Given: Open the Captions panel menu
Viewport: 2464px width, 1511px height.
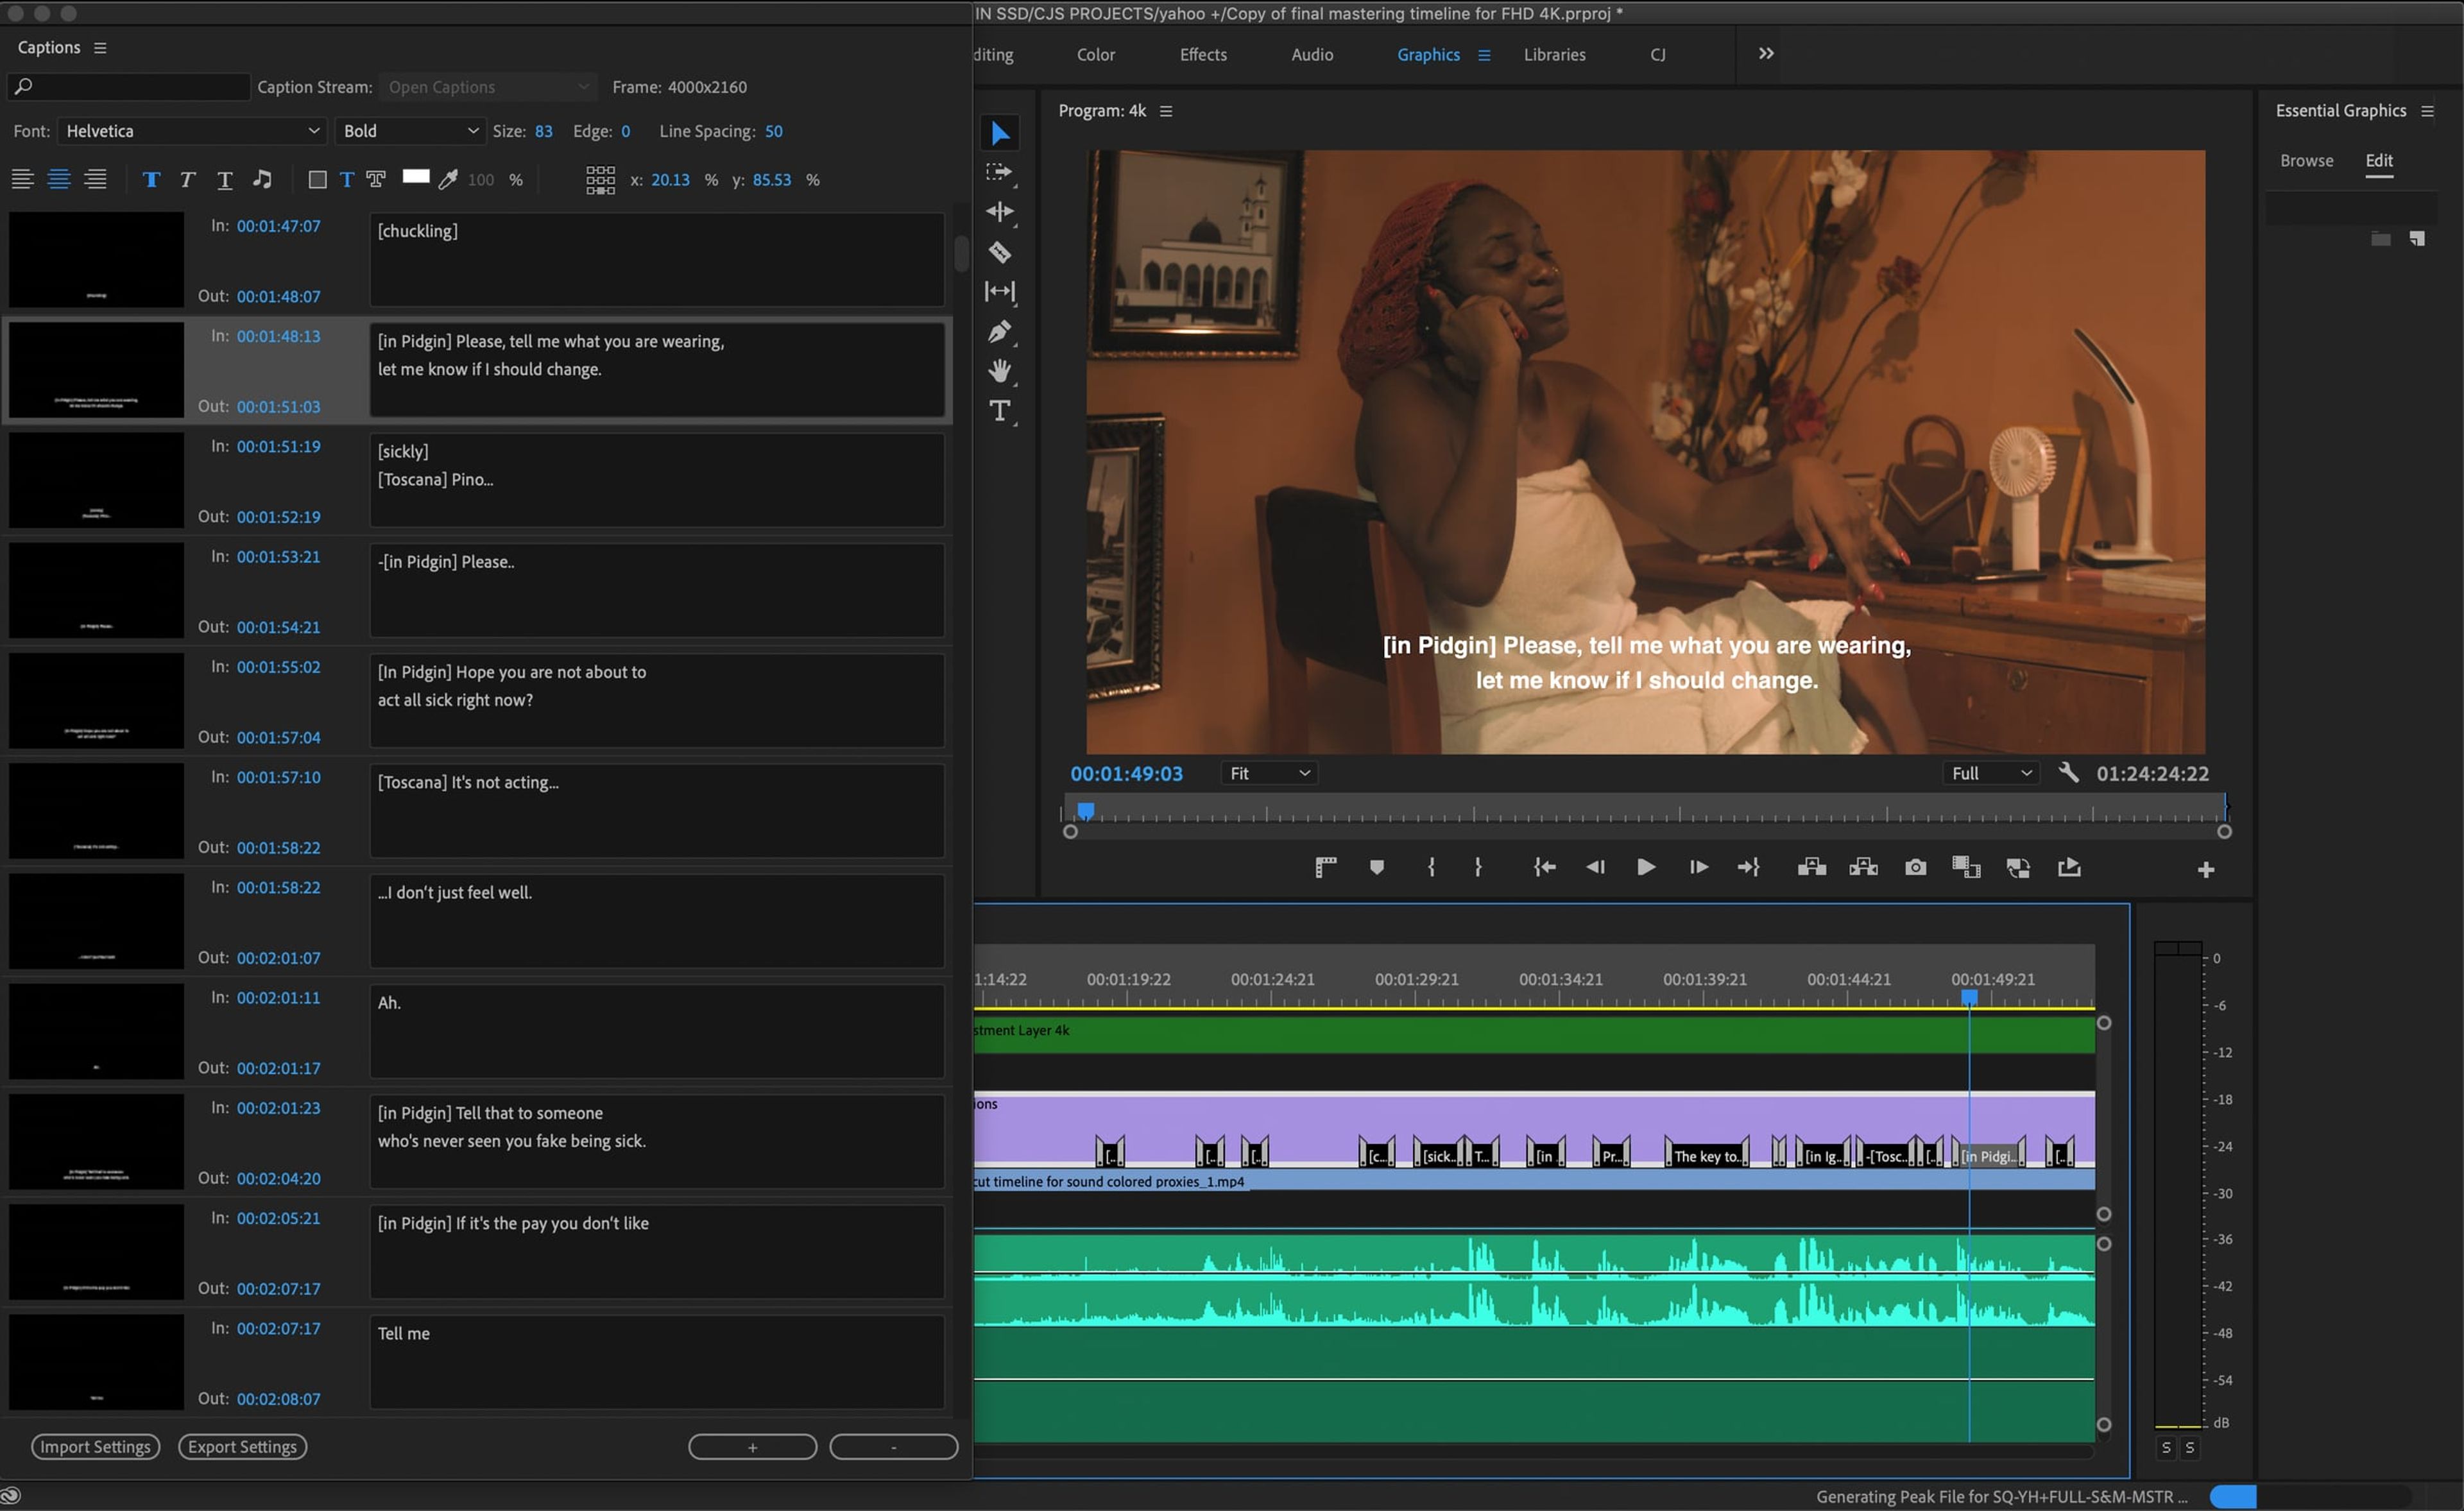Looking at the screenshot, I should tap(100, 47).
